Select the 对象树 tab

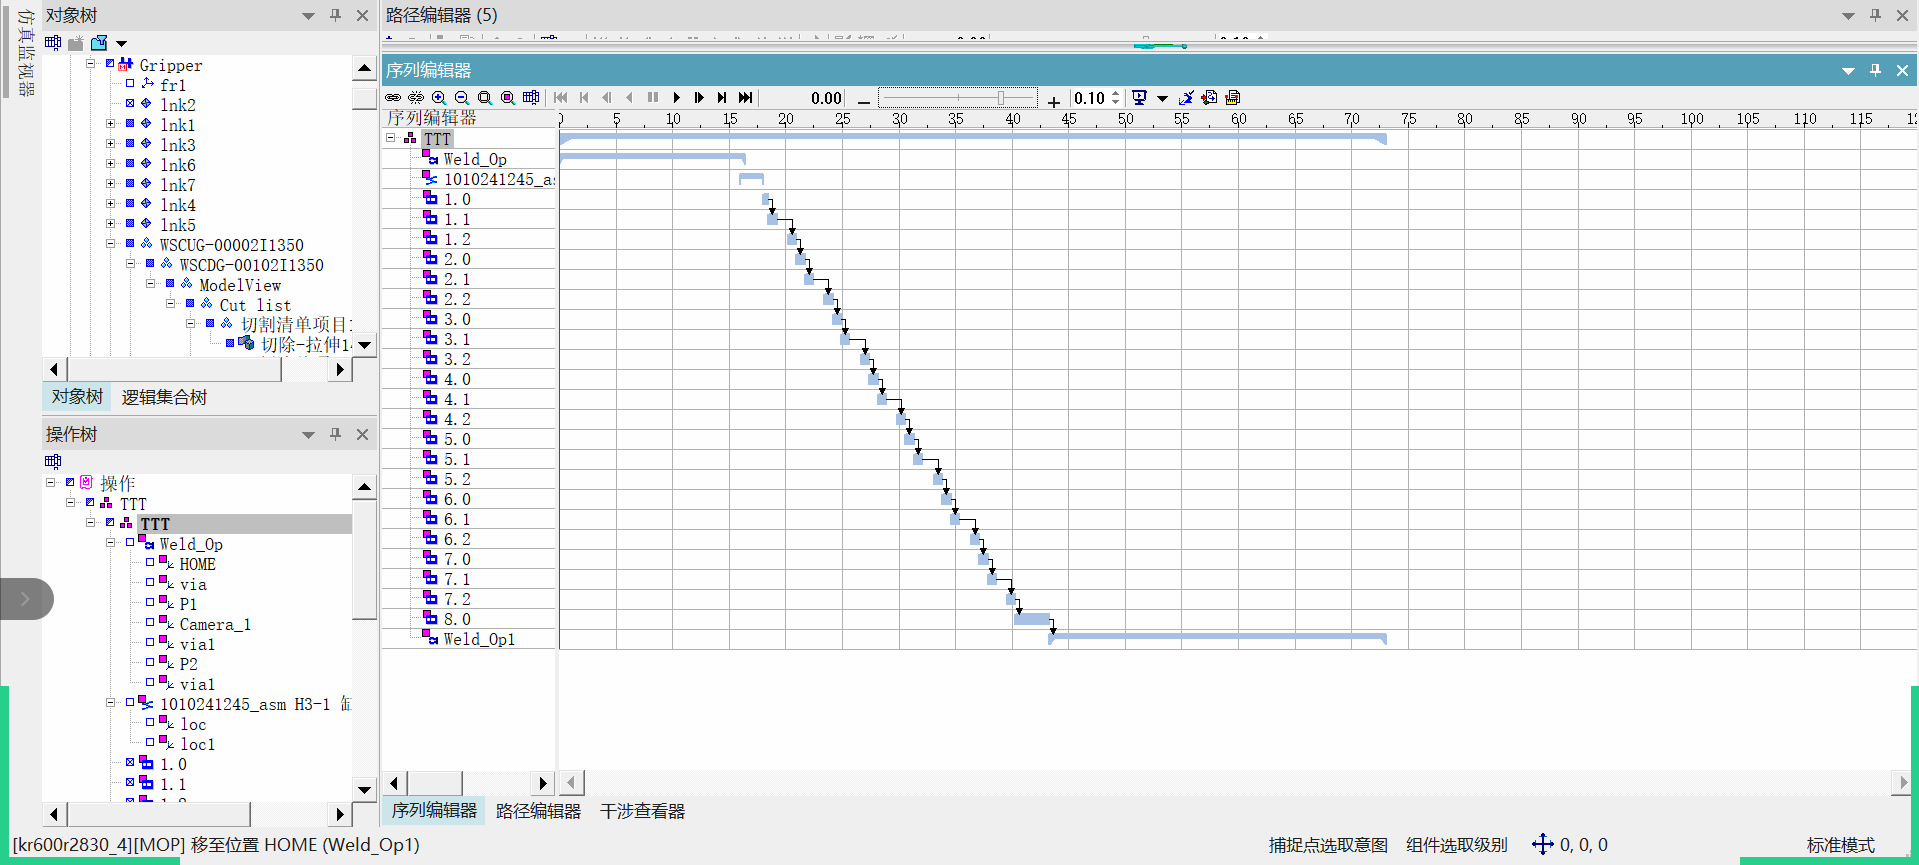pos(77,397)
